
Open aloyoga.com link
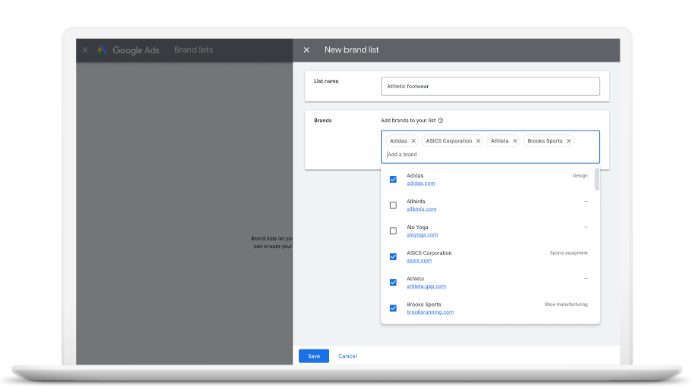point(422,235)
